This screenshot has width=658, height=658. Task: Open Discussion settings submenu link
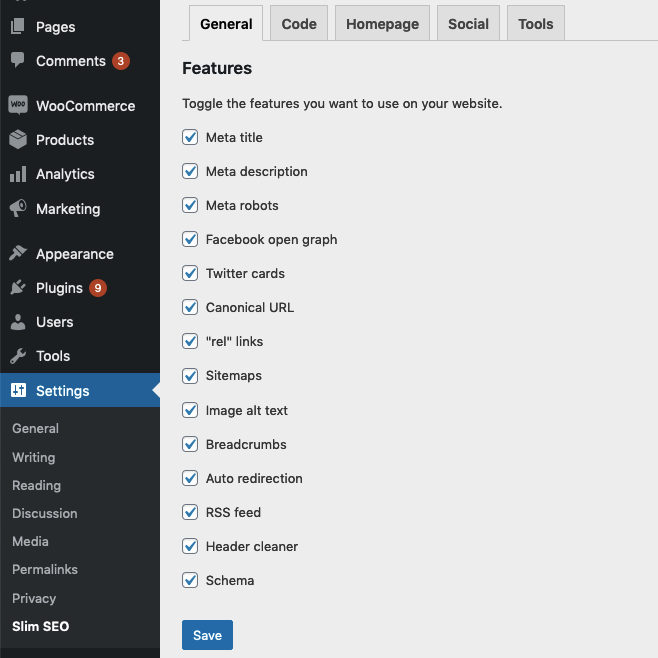[44, 513]
